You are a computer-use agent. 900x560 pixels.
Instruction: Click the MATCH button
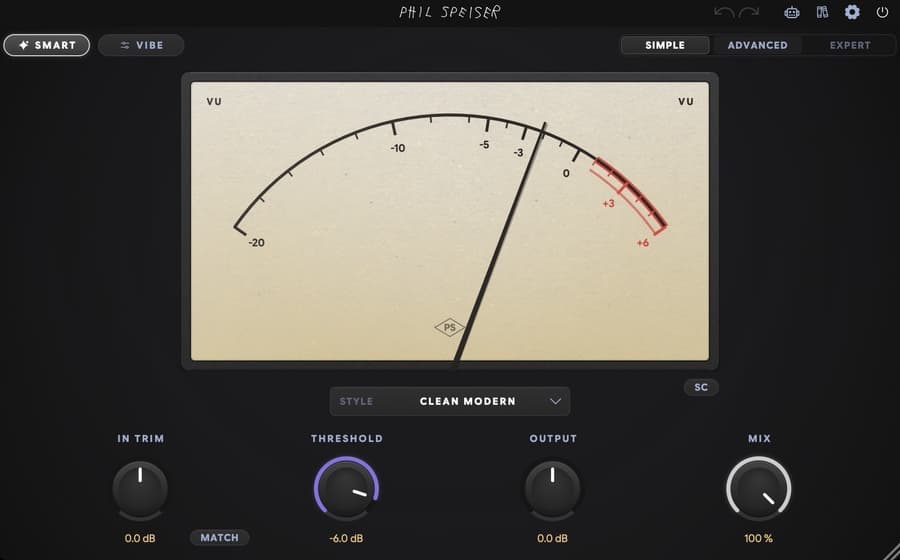pyautogui.click(x=220, y=538)
